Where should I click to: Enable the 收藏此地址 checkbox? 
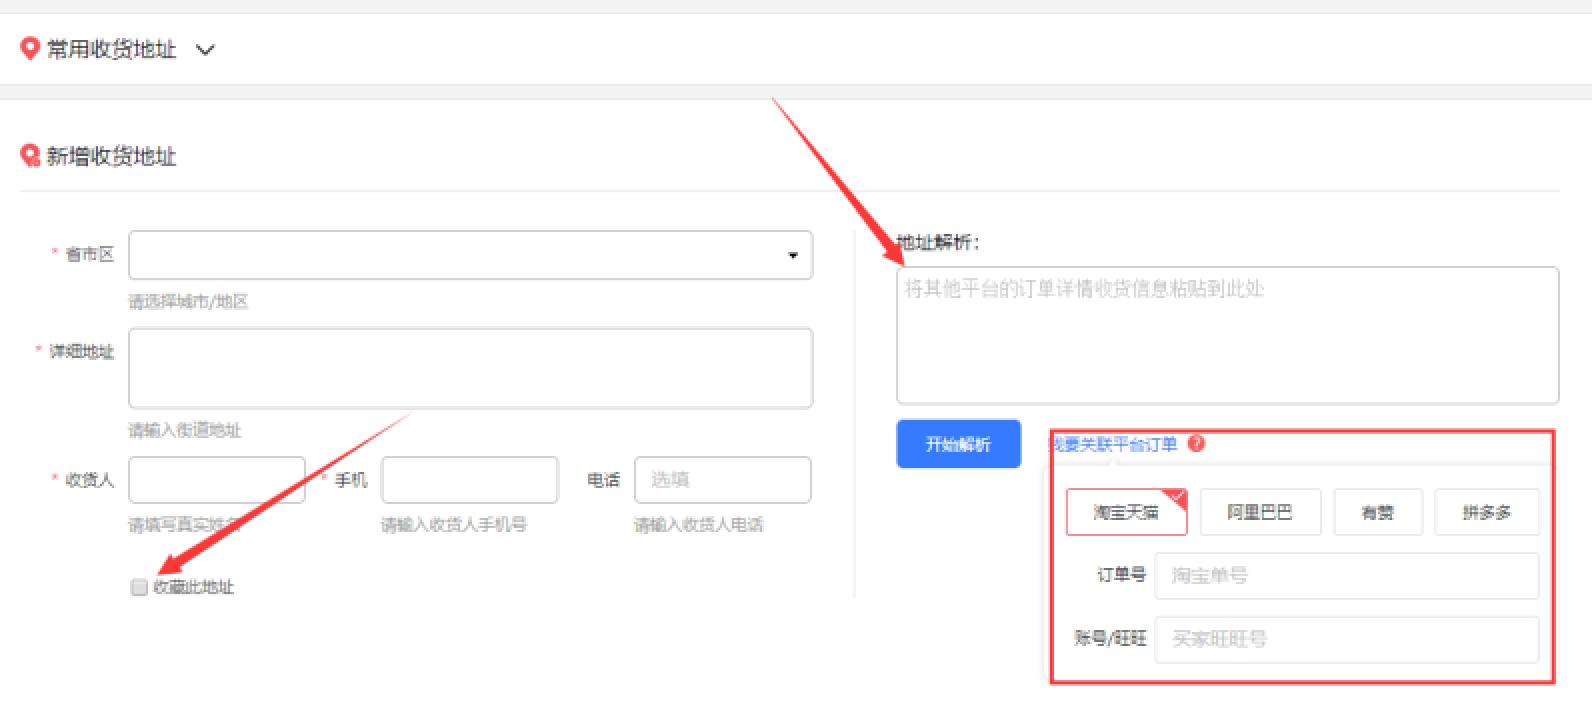(139, 587)
